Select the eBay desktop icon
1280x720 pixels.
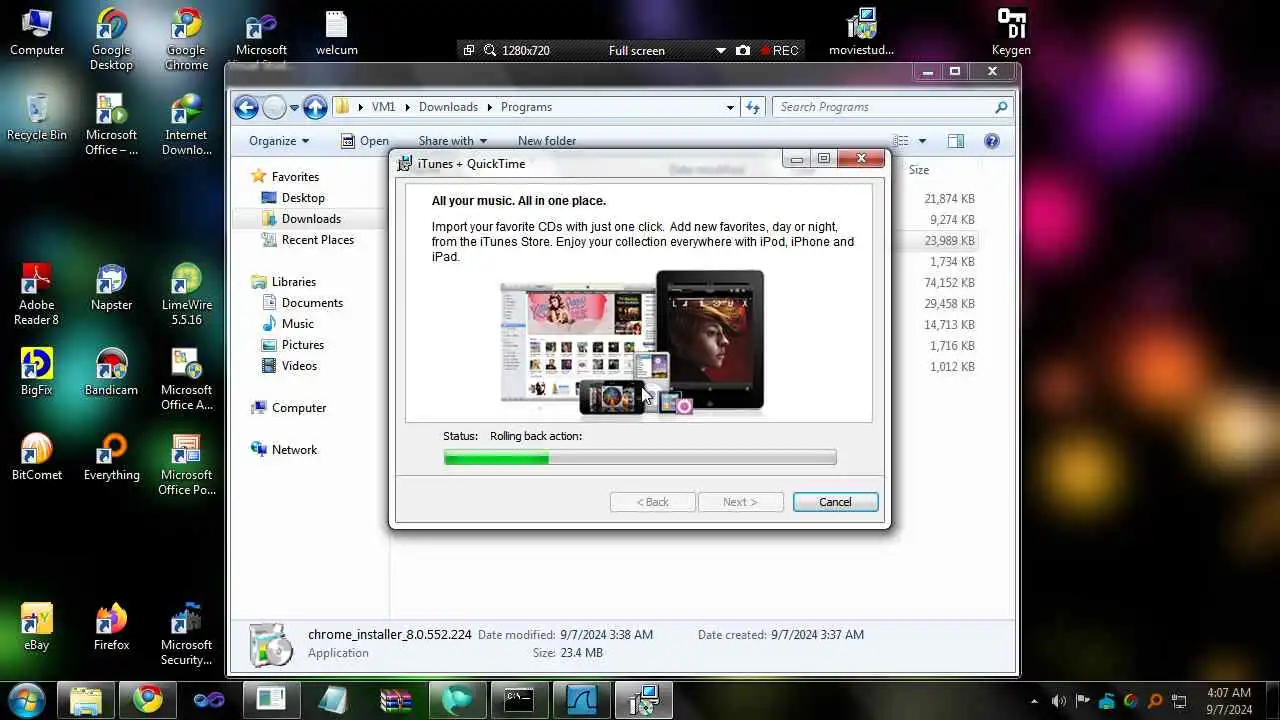(x=37, y=627)
